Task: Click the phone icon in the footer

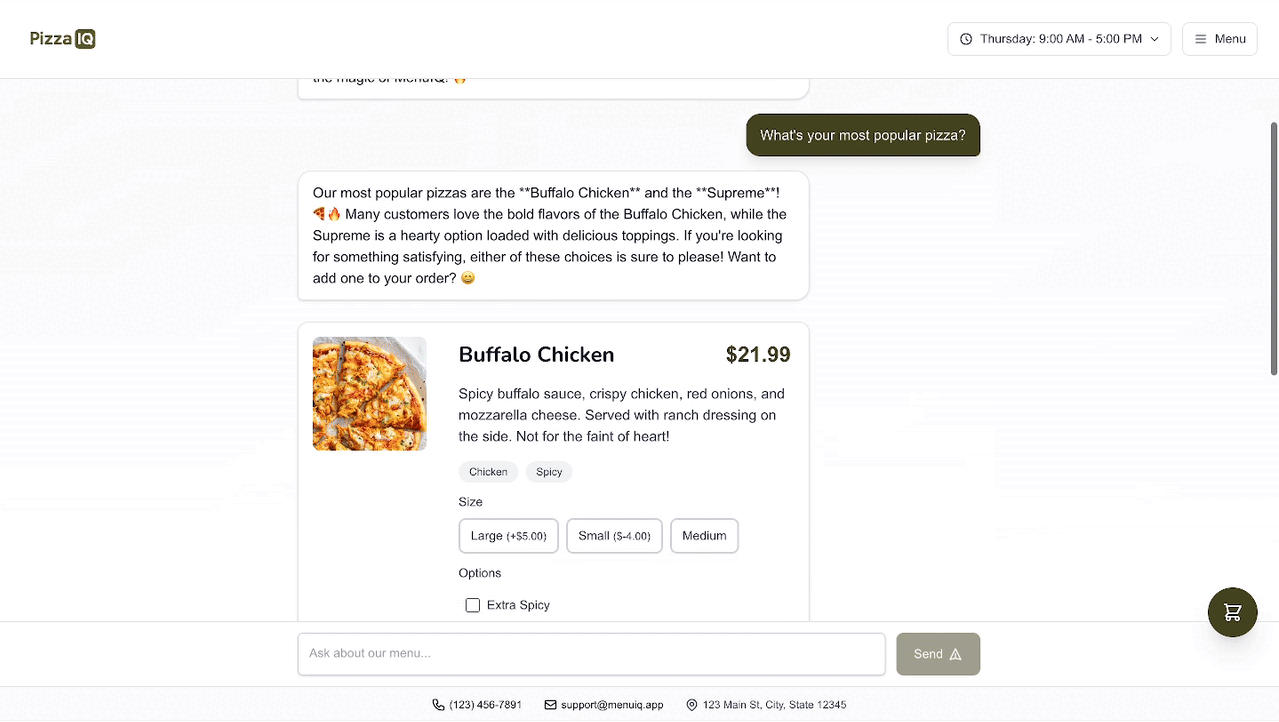Action: [x=438, y=704]
